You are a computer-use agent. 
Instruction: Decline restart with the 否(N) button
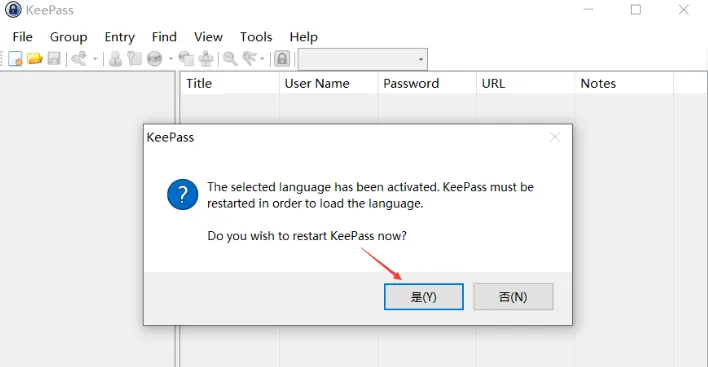click(x=513, y=297)
